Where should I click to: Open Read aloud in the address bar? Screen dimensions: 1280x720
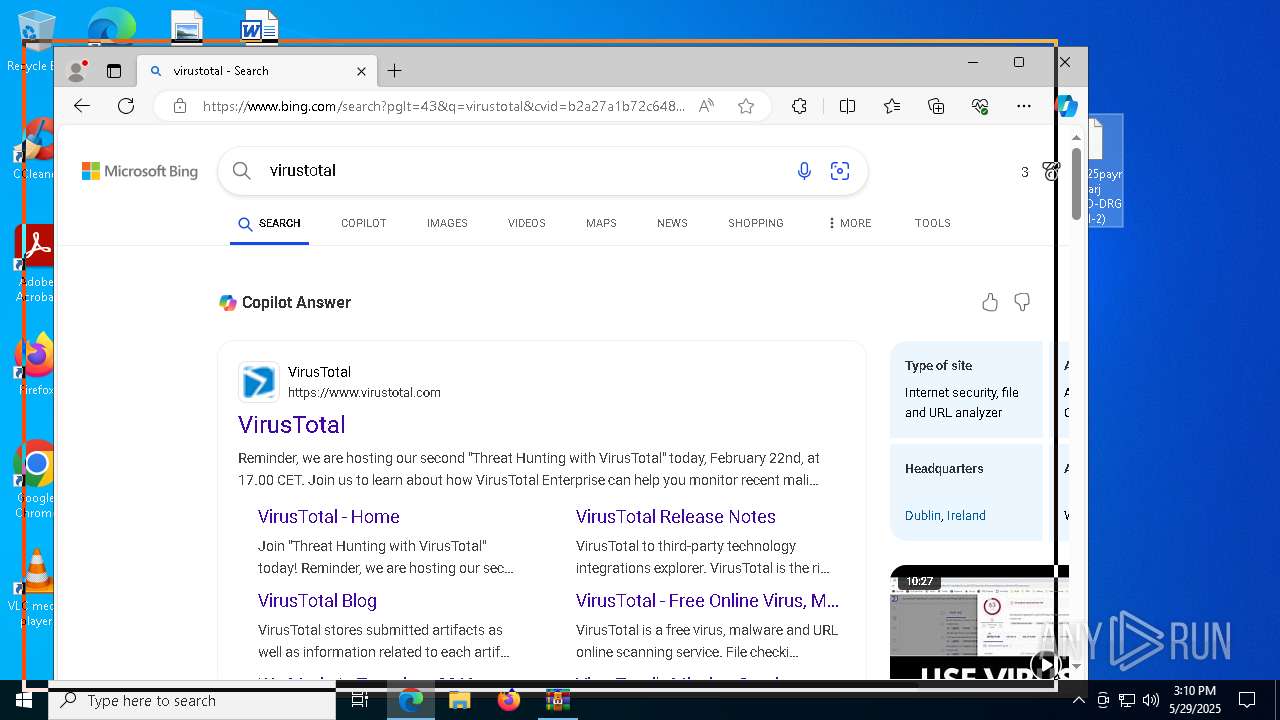pyautogui.click(x=706, y=106)
